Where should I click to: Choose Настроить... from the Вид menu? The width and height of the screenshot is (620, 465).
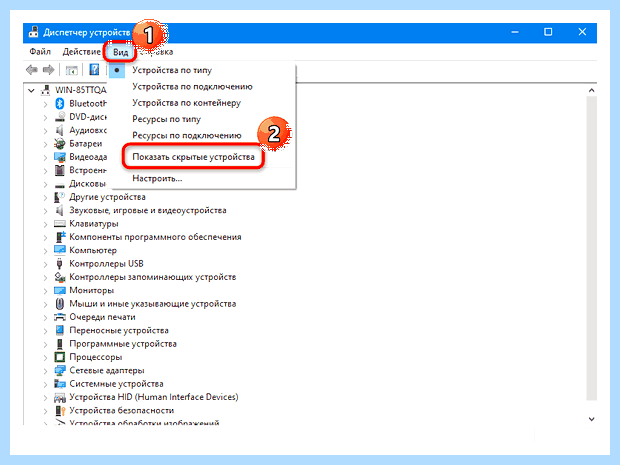(157, 178)
